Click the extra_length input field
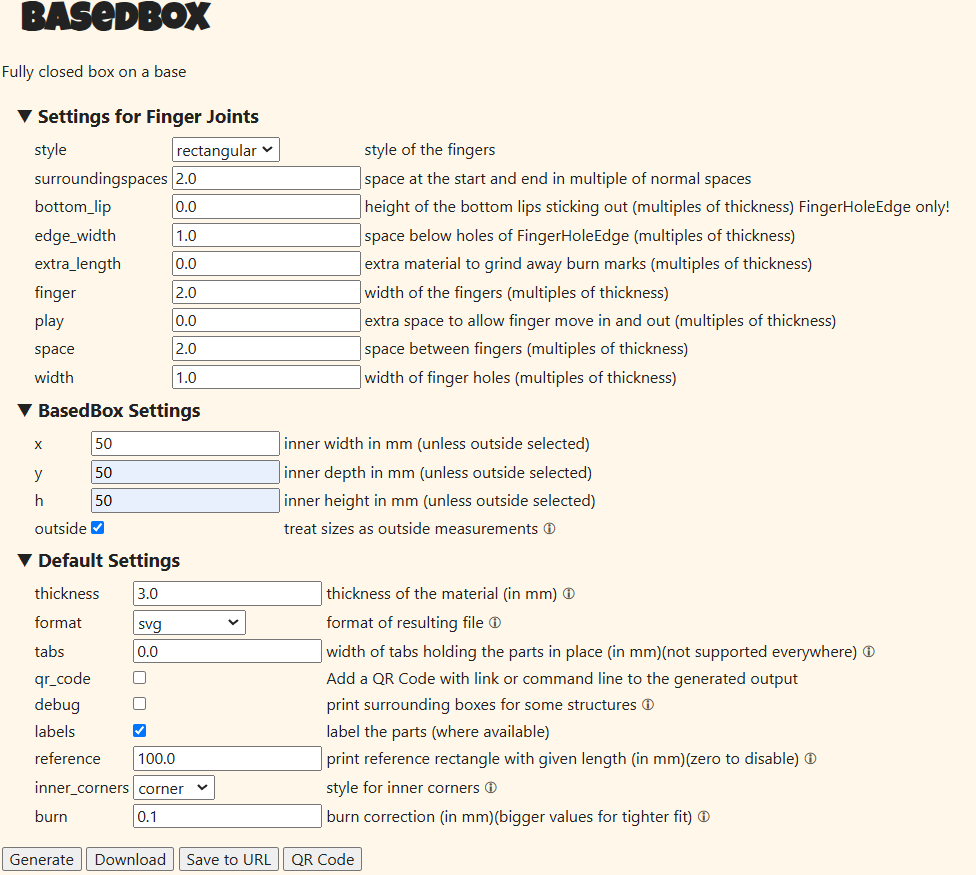 click(266, 264)
